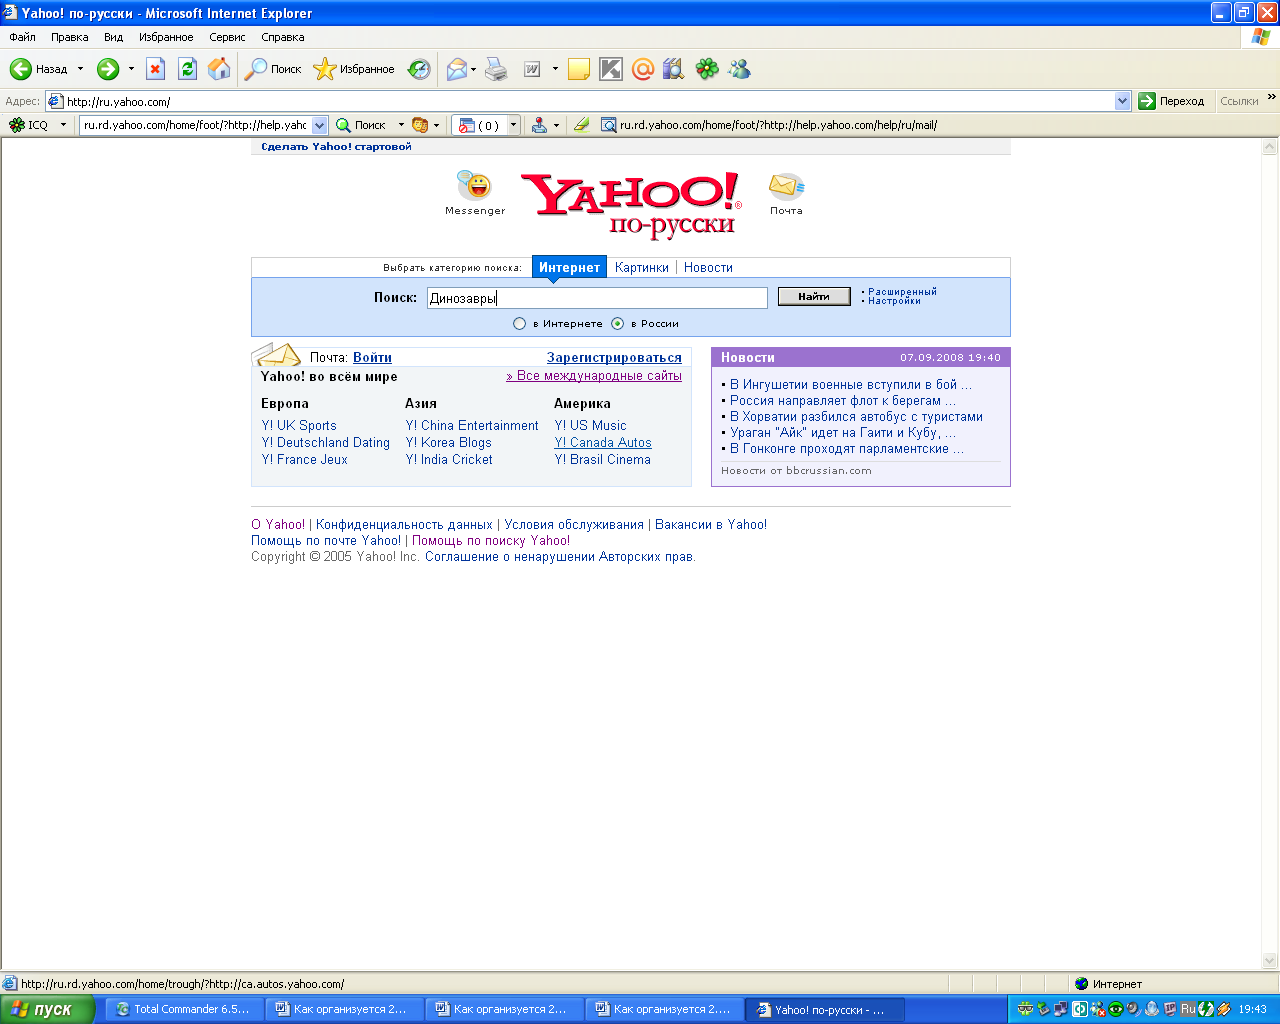The height and width of the screenshot is (1024, 1280).
Task: Click the Back (Назад) arrow button
Action: coord(38,69)
